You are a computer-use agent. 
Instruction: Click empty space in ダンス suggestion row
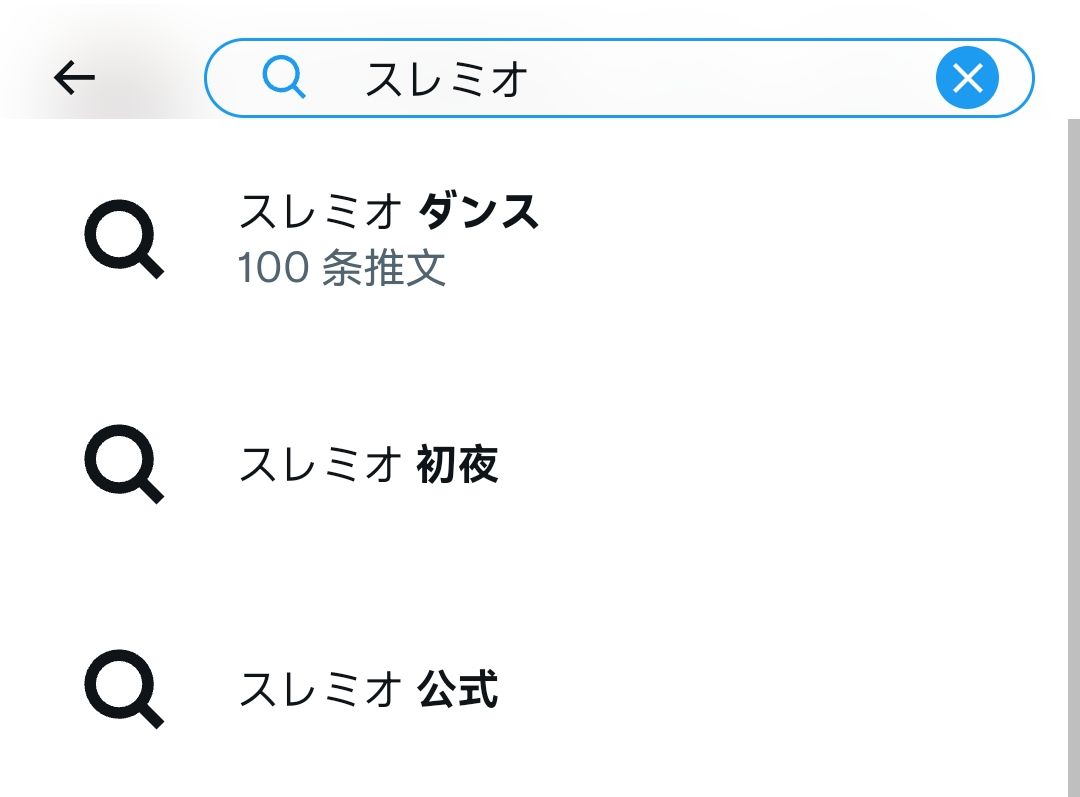[792, 239]
